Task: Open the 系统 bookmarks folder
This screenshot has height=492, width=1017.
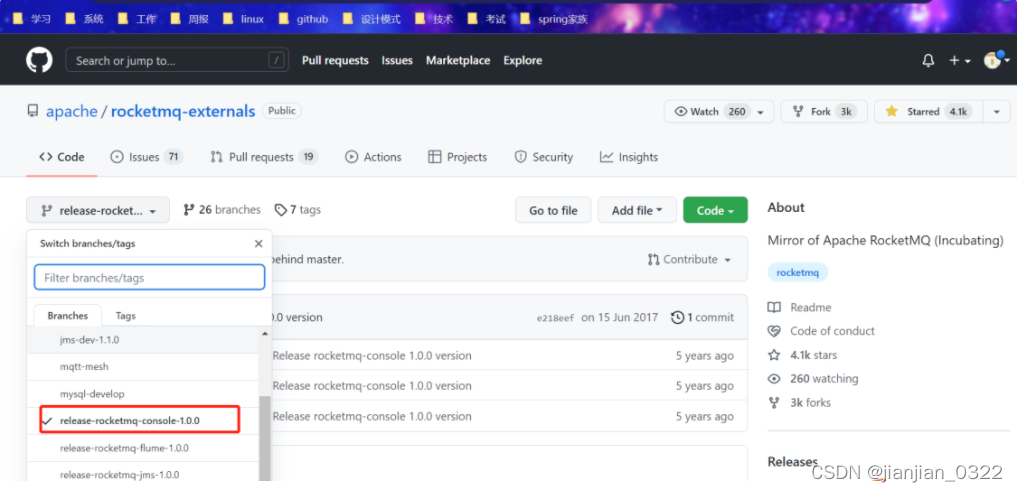Action: click(x=84, y=19)
